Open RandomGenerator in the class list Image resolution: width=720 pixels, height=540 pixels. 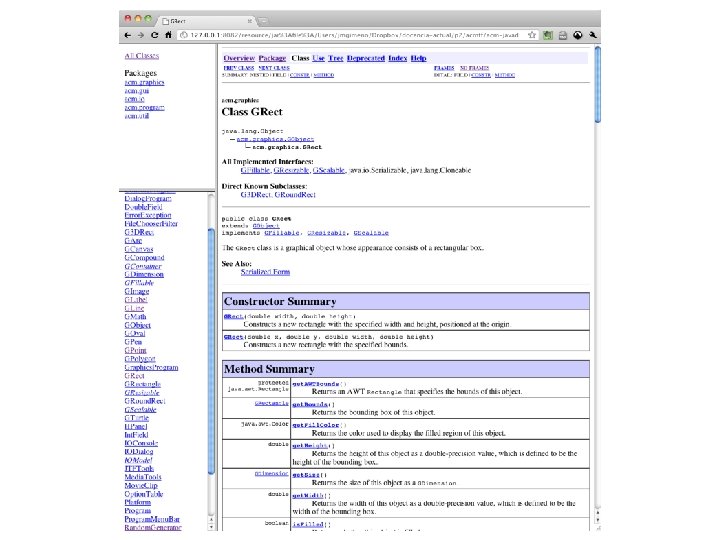(153, 528)
